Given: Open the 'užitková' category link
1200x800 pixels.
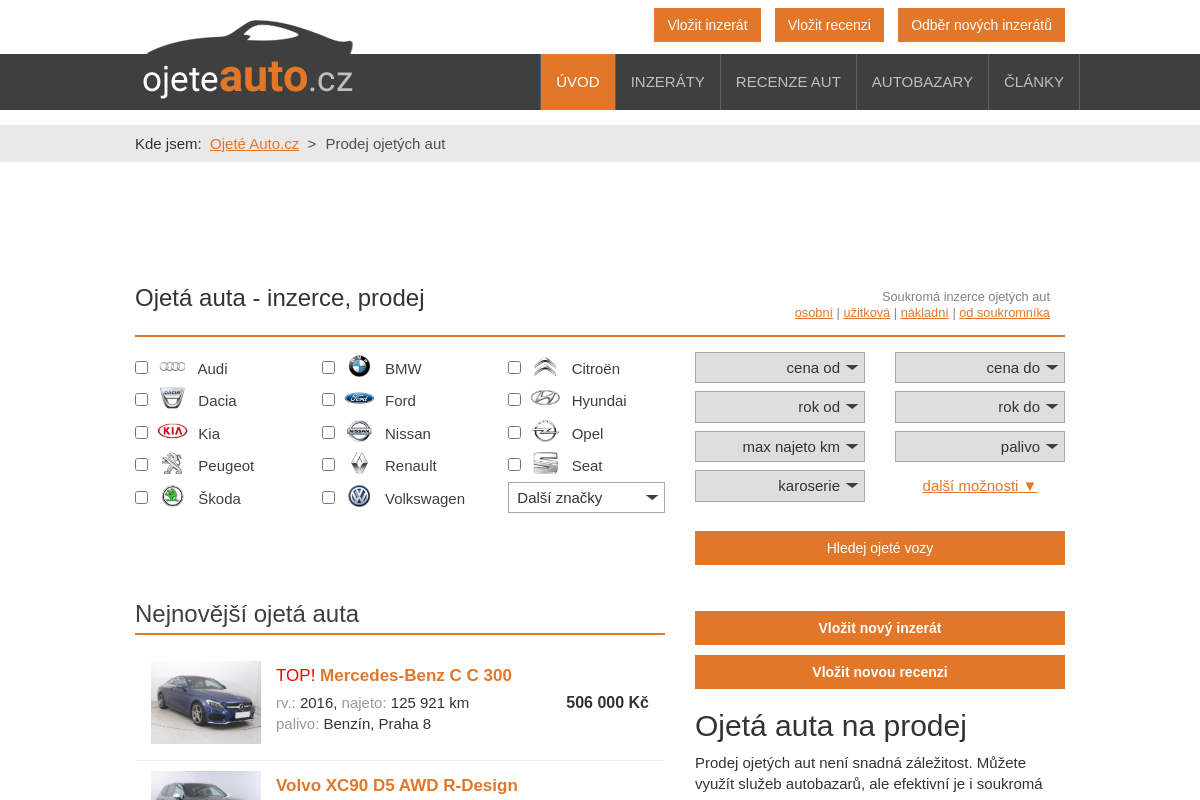Looking at the screenshot, I should pyautogui.click(x=866, y=313).
